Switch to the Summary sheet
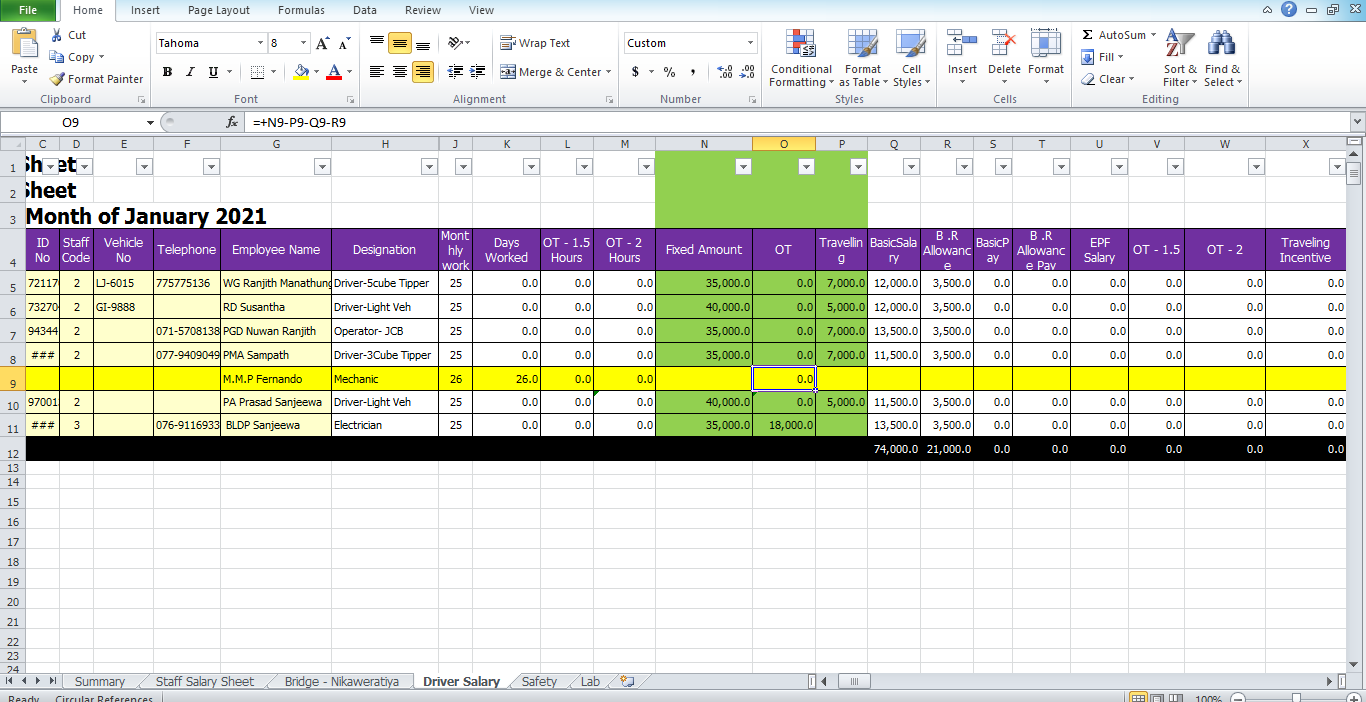 [99, 681]
